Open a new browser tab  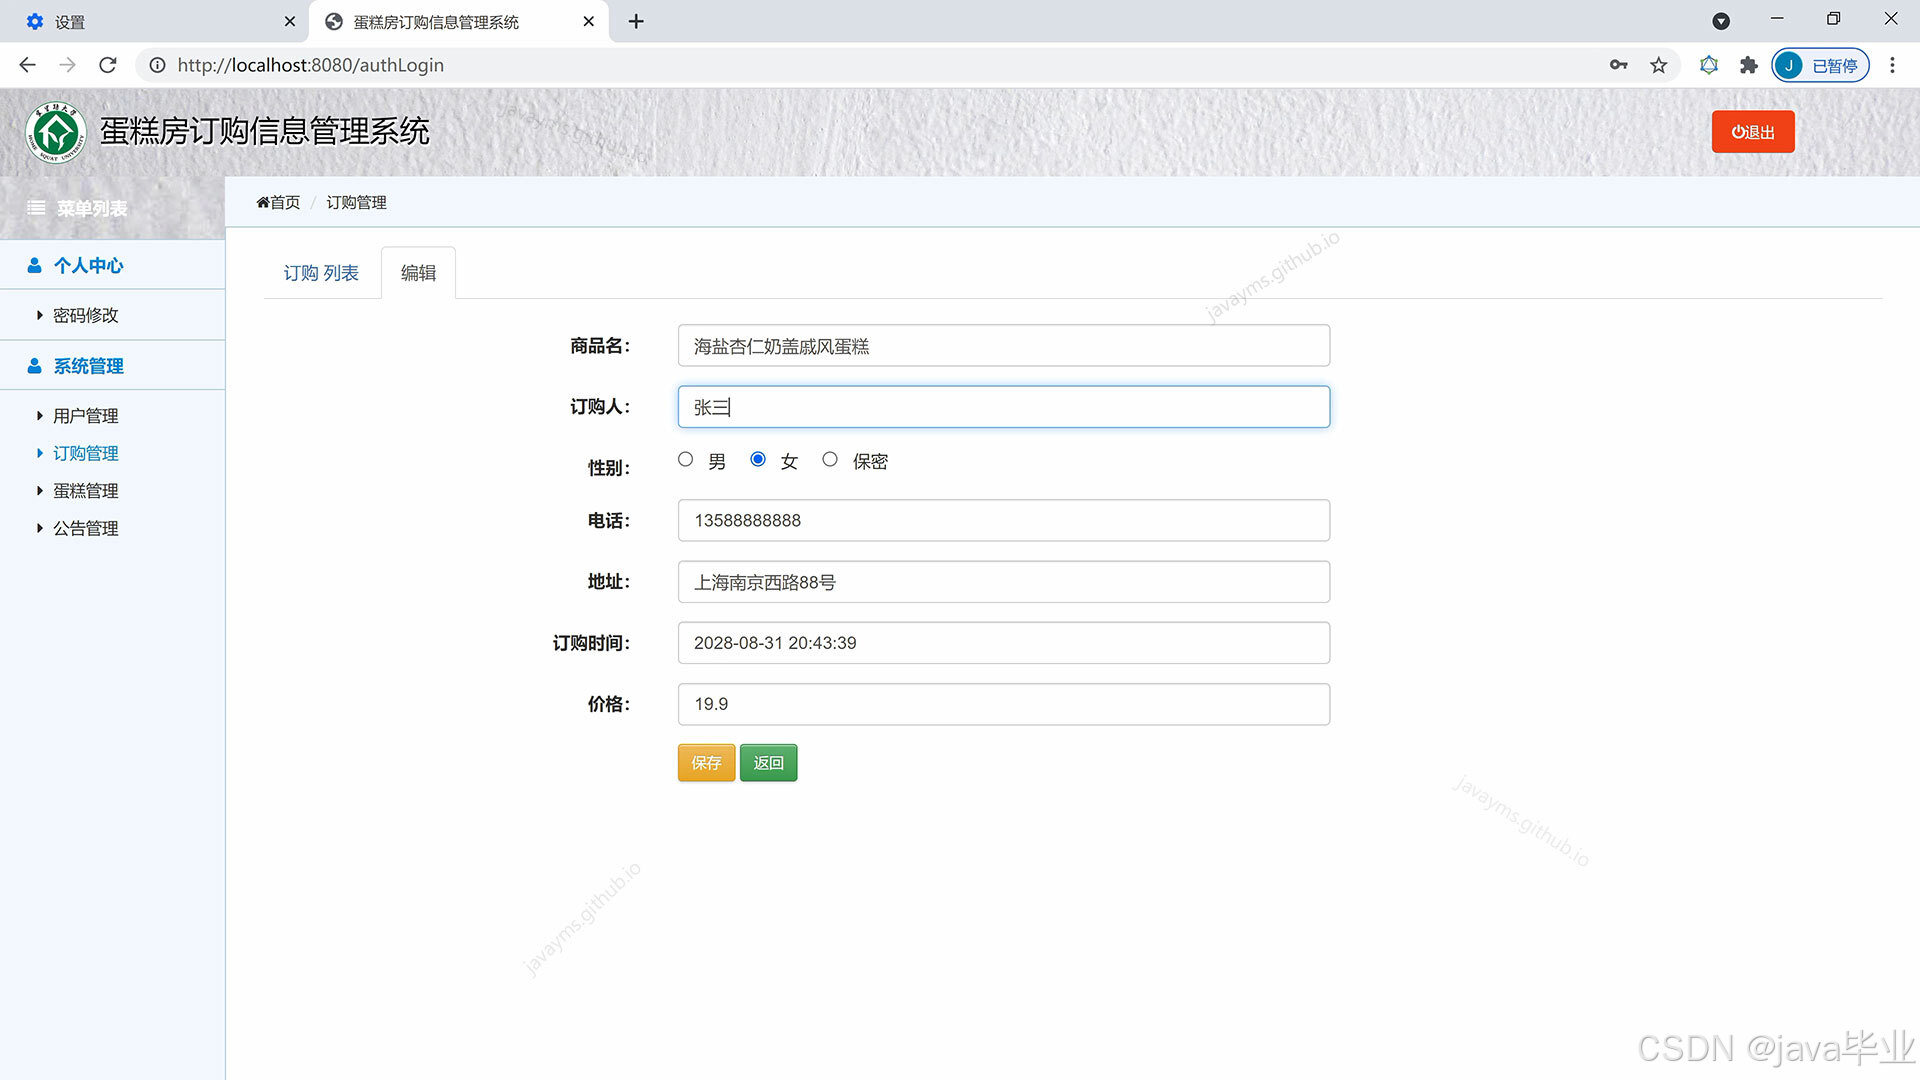636,21
